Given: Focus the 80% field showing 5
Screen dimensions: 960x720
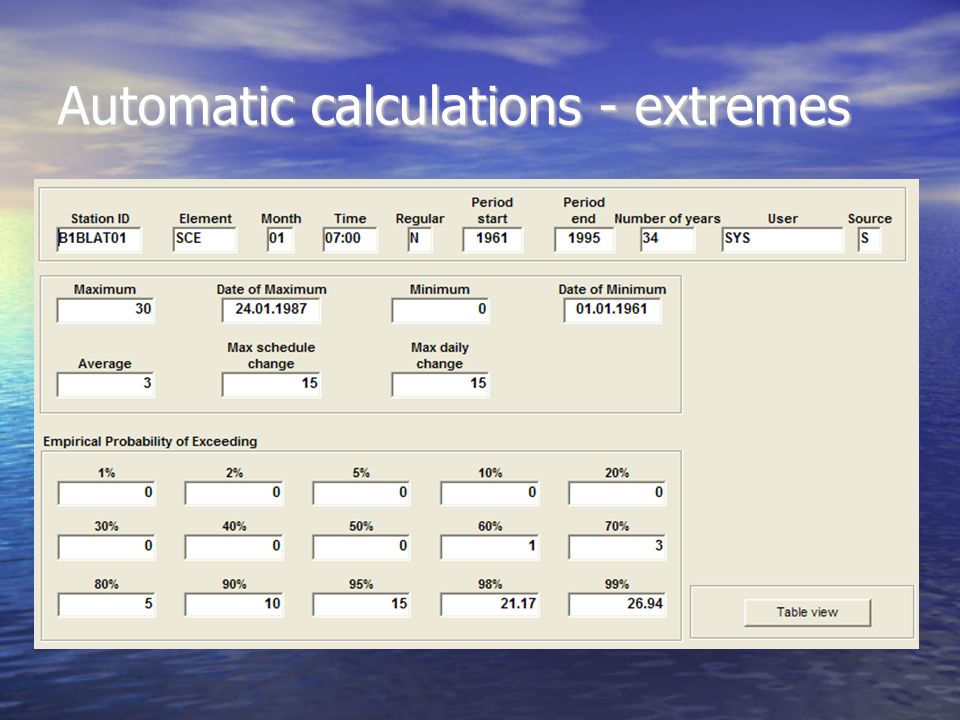Looking at the screenshot, I should pos(107,604).
